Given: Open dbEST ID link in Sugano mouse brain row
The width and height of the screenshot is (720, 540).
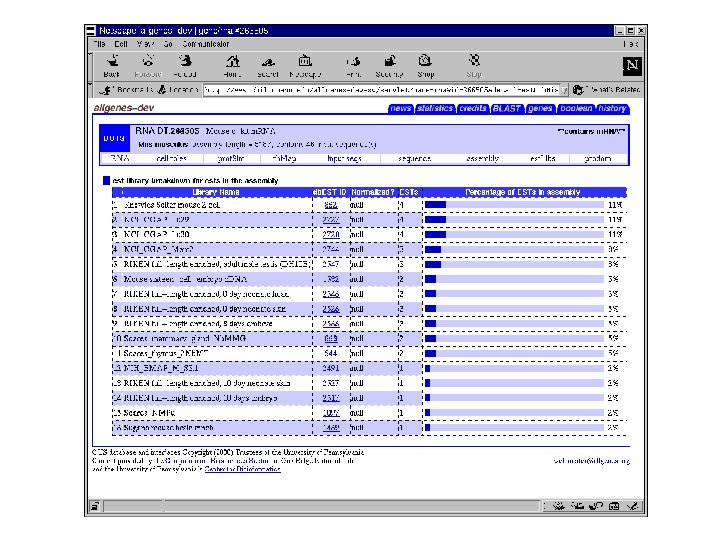Looking at the screenshot, I should tap(331, 428).
